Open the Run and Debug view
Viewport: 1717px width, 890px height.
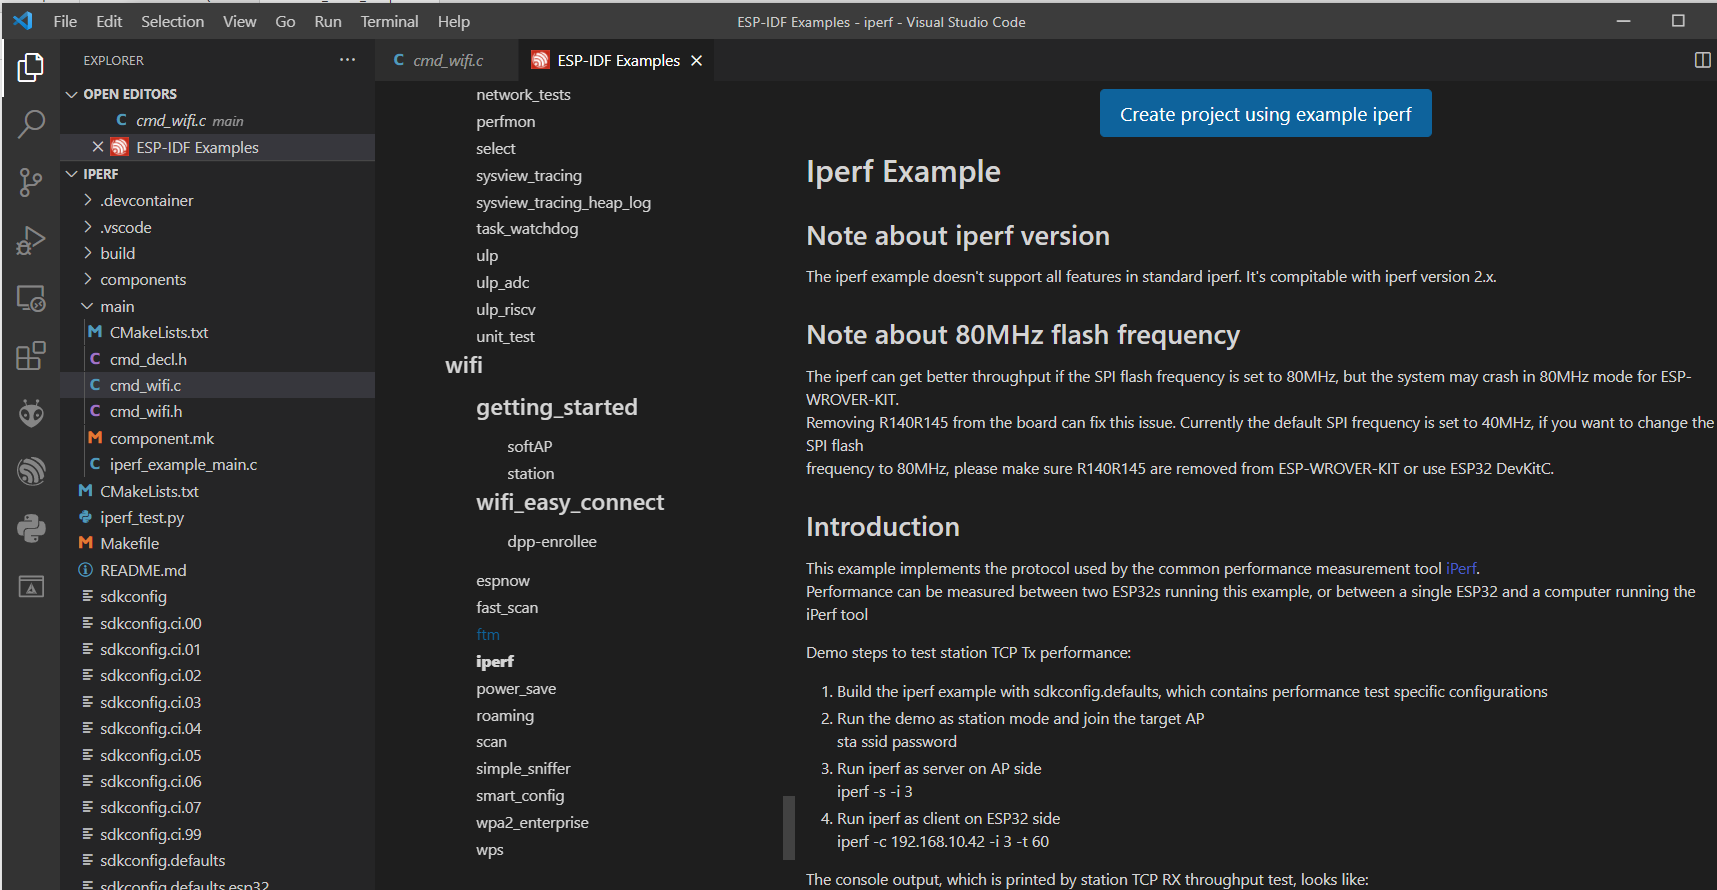point(31,240)
